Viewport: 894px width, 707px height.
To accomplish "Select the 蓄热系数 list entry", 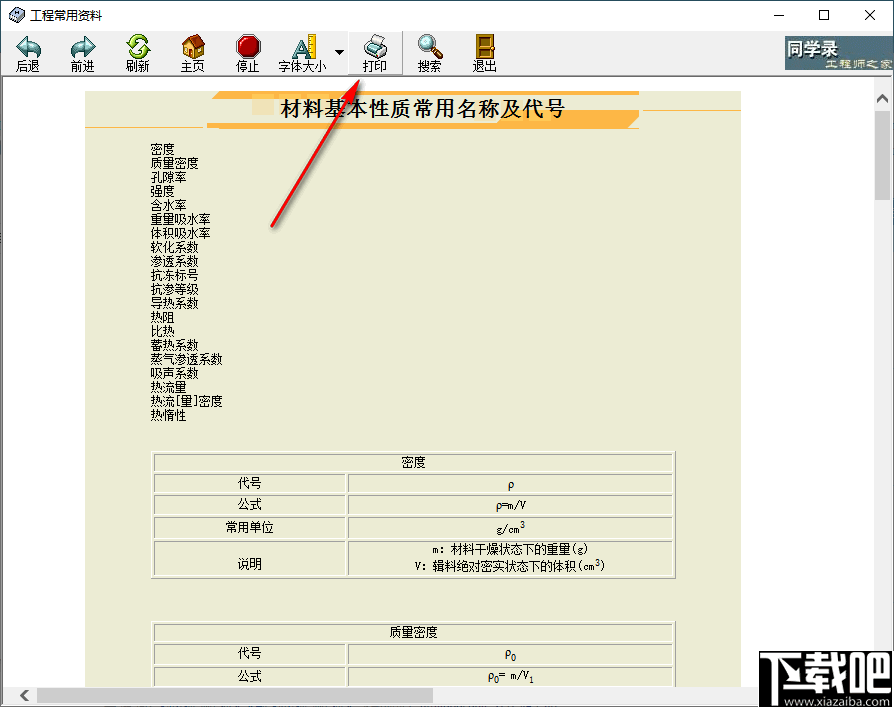I will point(174,345).
